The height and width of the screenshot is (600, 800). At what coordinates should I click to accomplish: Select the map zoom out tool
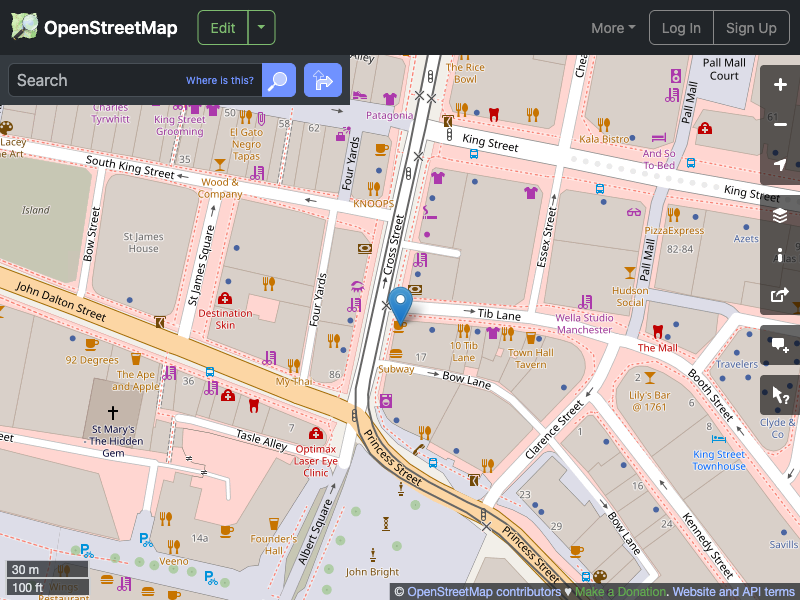coord(780,125)
